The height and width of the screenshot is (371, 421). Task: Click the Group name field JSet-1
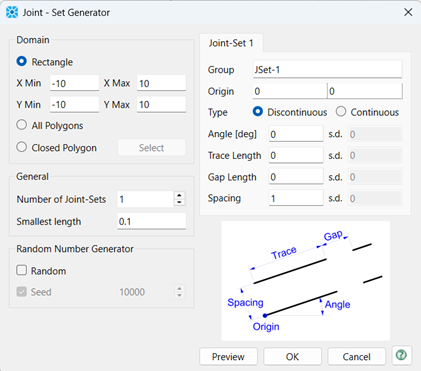tap(327, 69)
